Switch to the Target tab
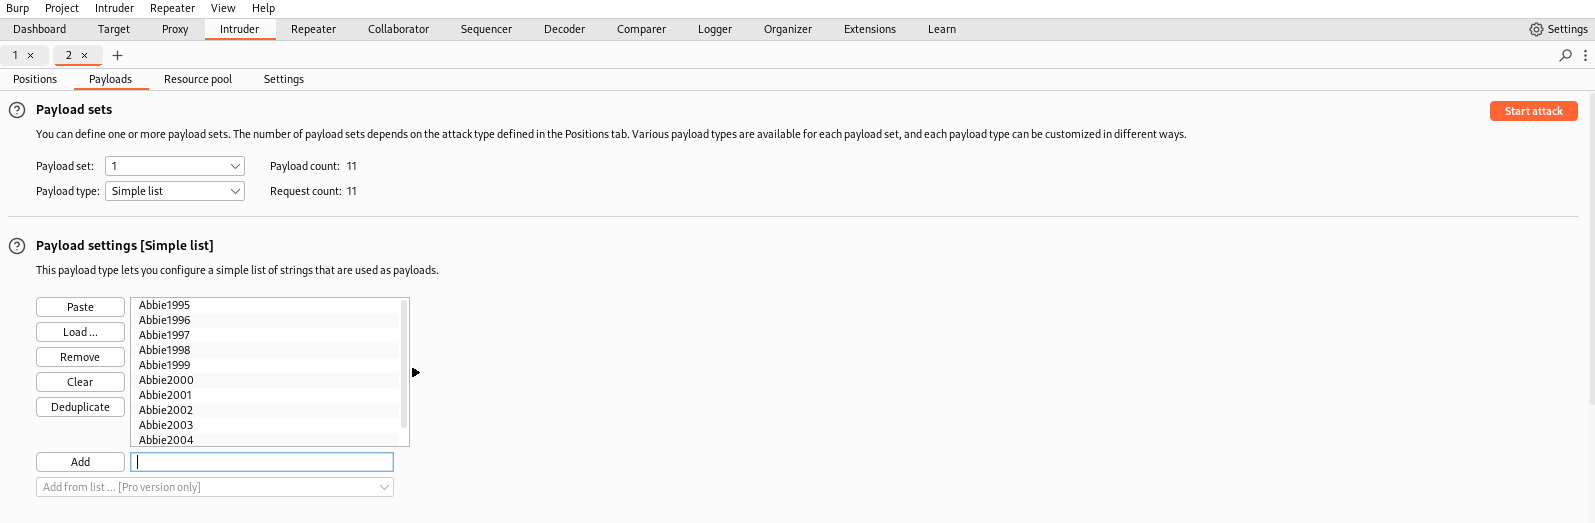 click(114, 29)
